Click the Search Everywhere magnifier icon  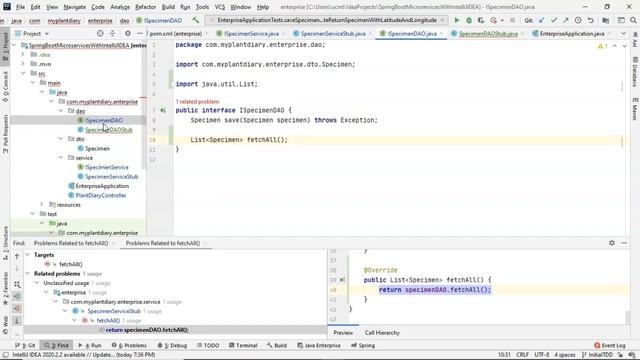pos(633,20)
